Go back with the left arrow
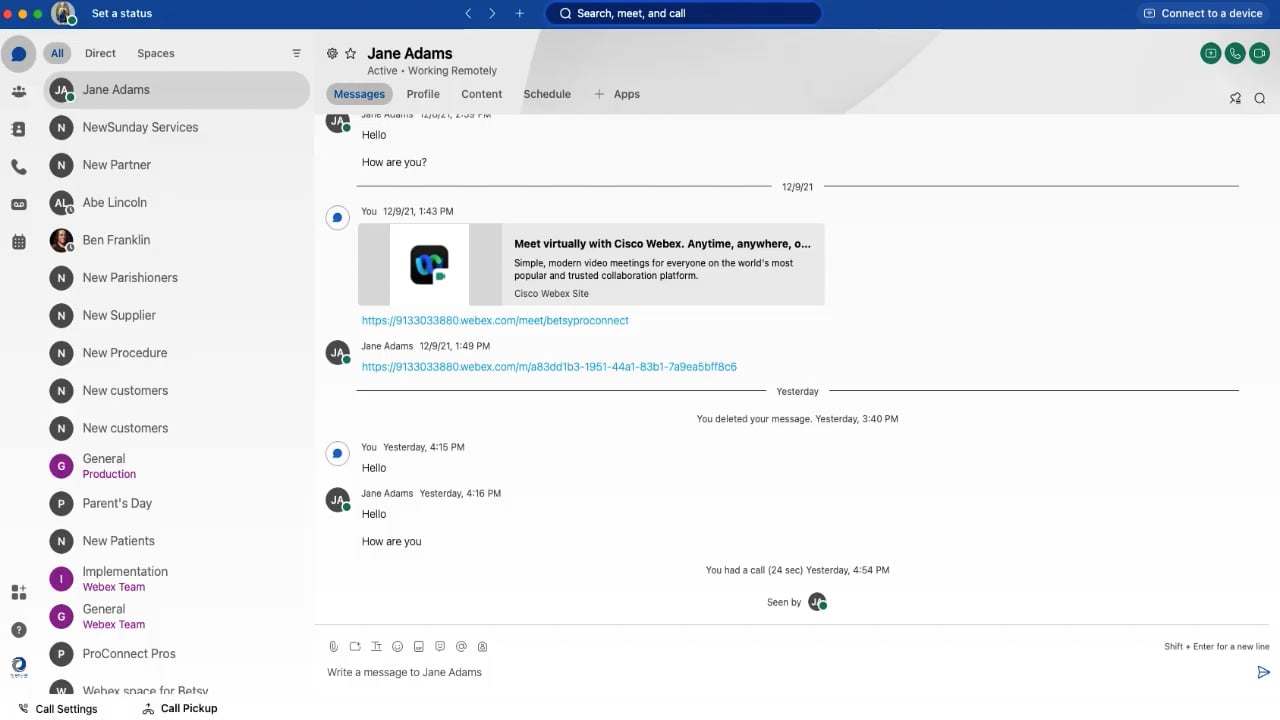 click(x=468, y=14)
